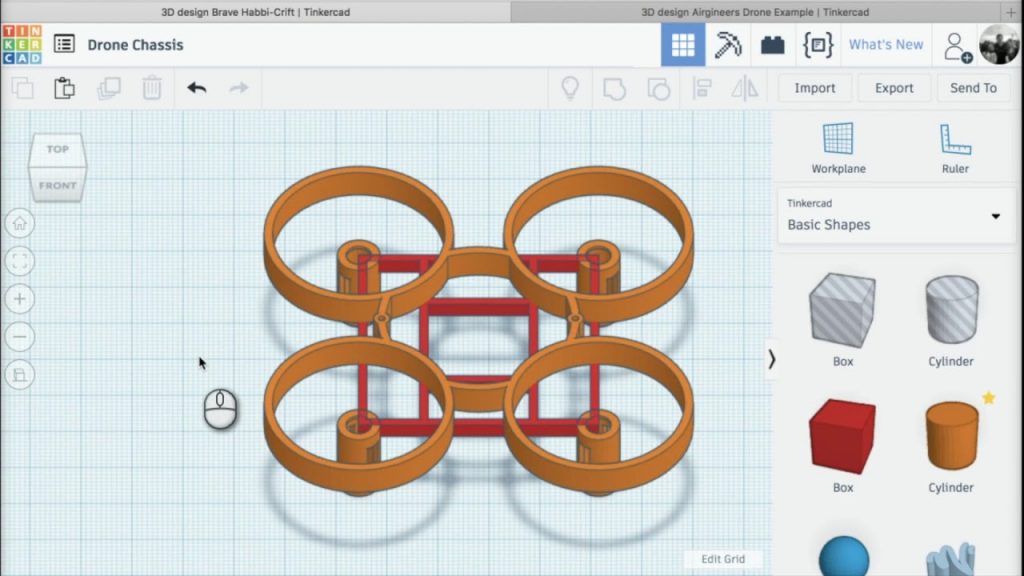Click the Export button

pyautogui.click(x=894, y=88)
